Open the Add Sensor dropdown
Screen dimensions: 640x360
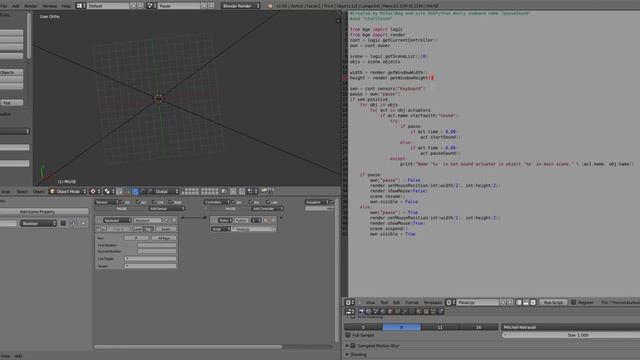pyautogui.click(x=167, y=209)
